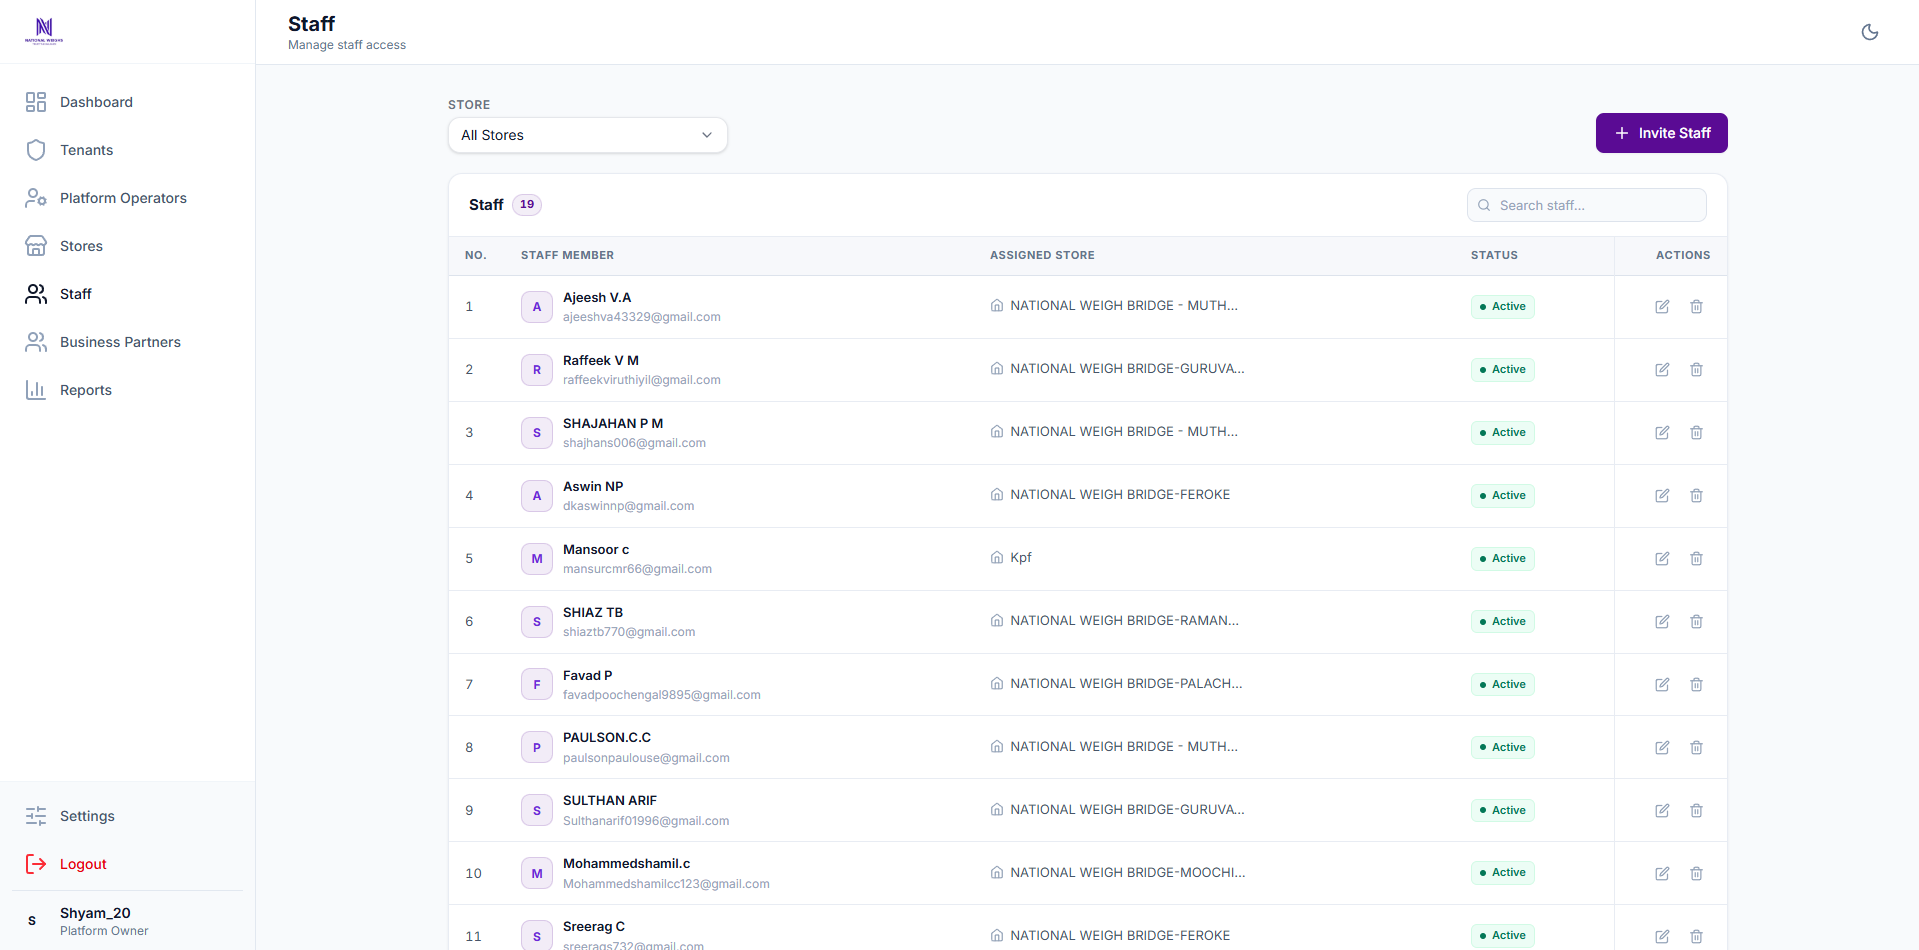This screenshot has width=1919, height=950.
Task: Delete SHIAZ TB's entry
Action: point(1696,622)
